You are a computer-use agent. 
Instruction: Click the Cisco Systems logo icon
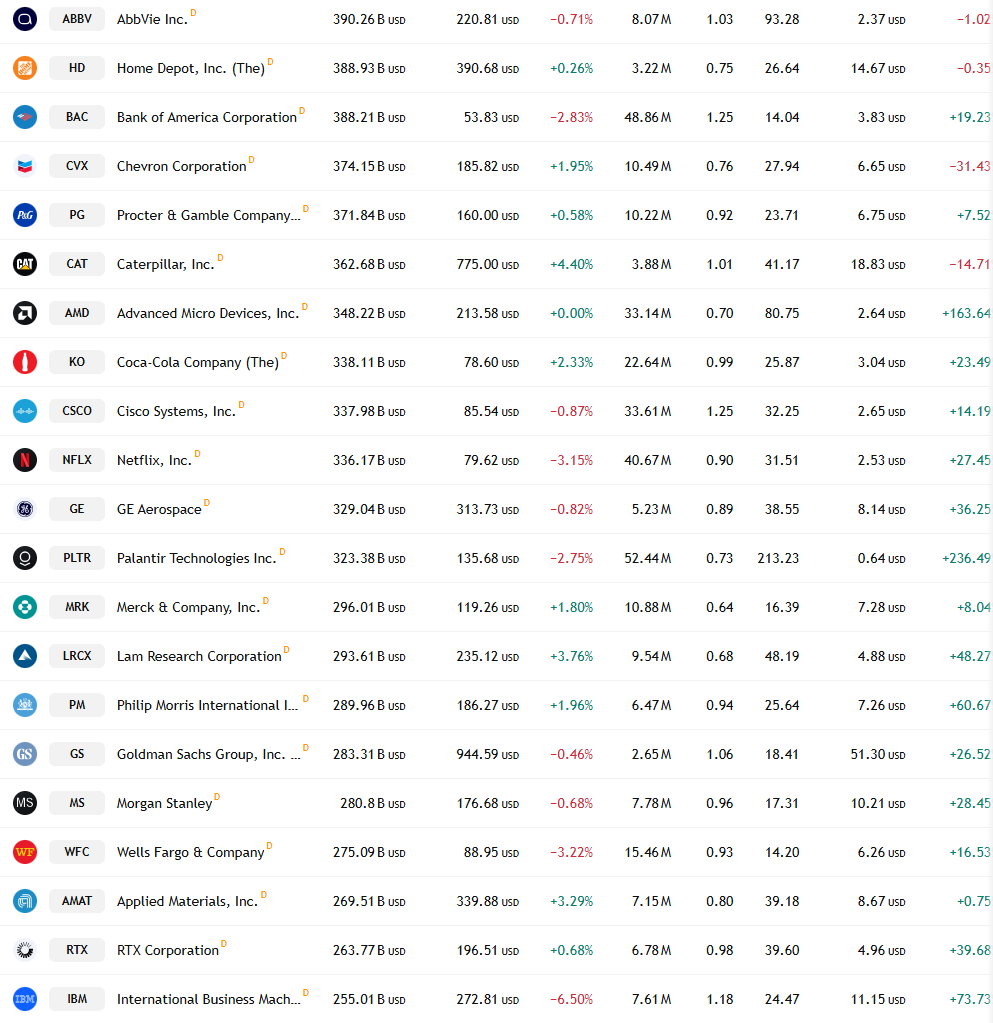(25, 411)
